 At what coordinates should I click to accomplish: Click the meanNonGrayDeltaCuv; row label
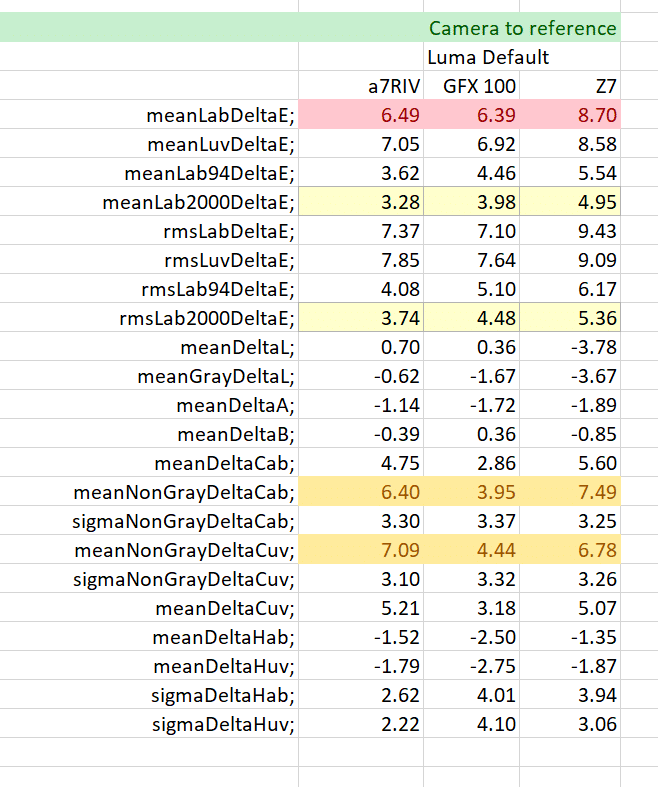click(x=185, y=551)
